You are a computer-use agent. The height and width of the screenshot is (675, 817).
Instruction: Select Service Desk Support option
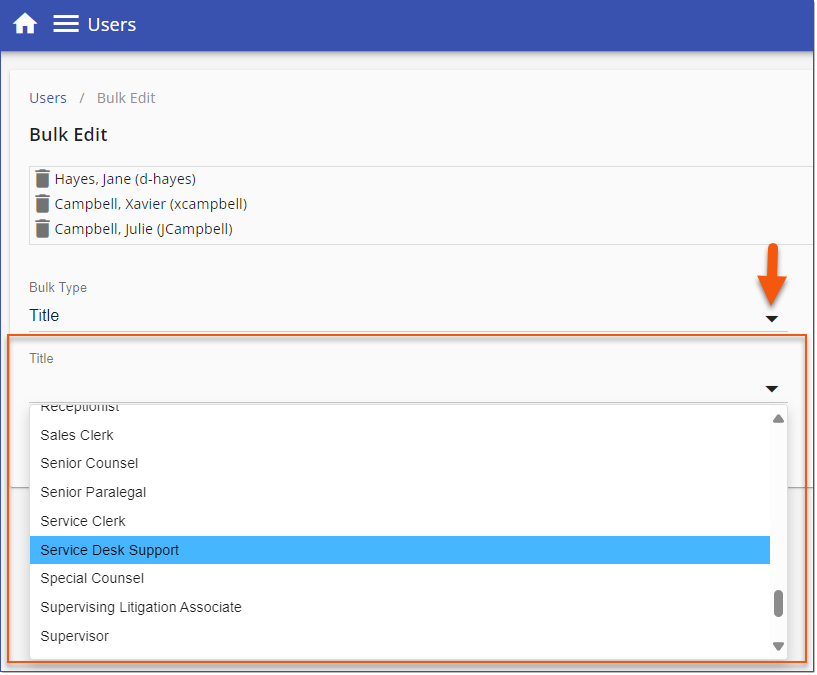tap(400, 550)
